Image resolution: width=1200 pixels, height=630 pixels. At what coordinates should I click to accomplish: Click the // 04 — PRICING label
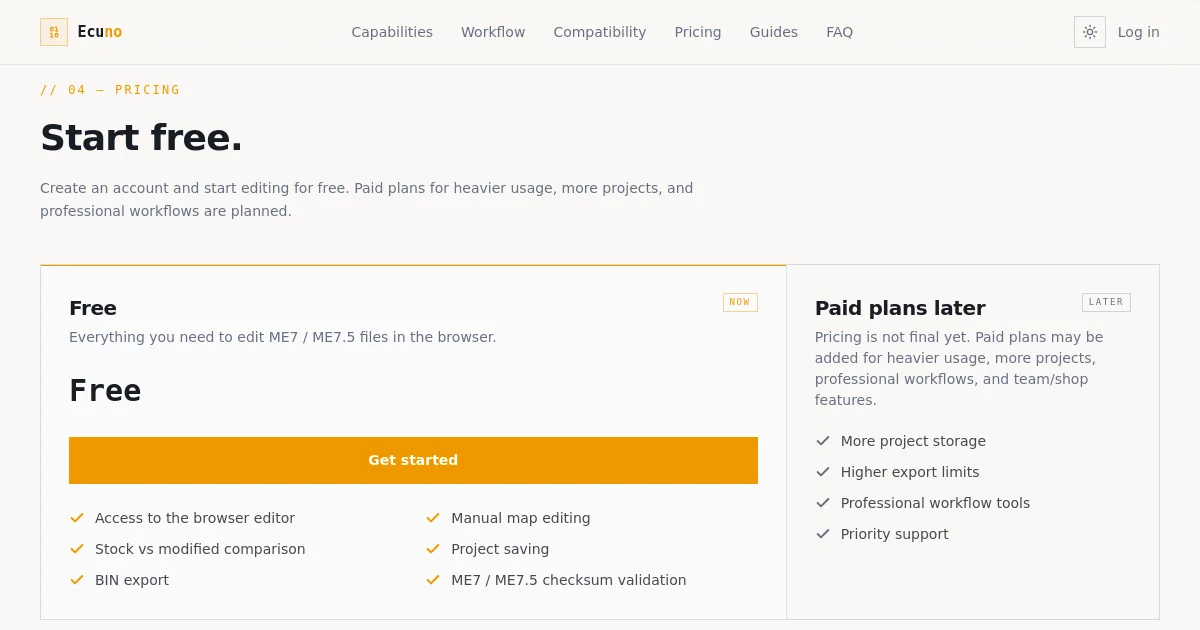110,90
